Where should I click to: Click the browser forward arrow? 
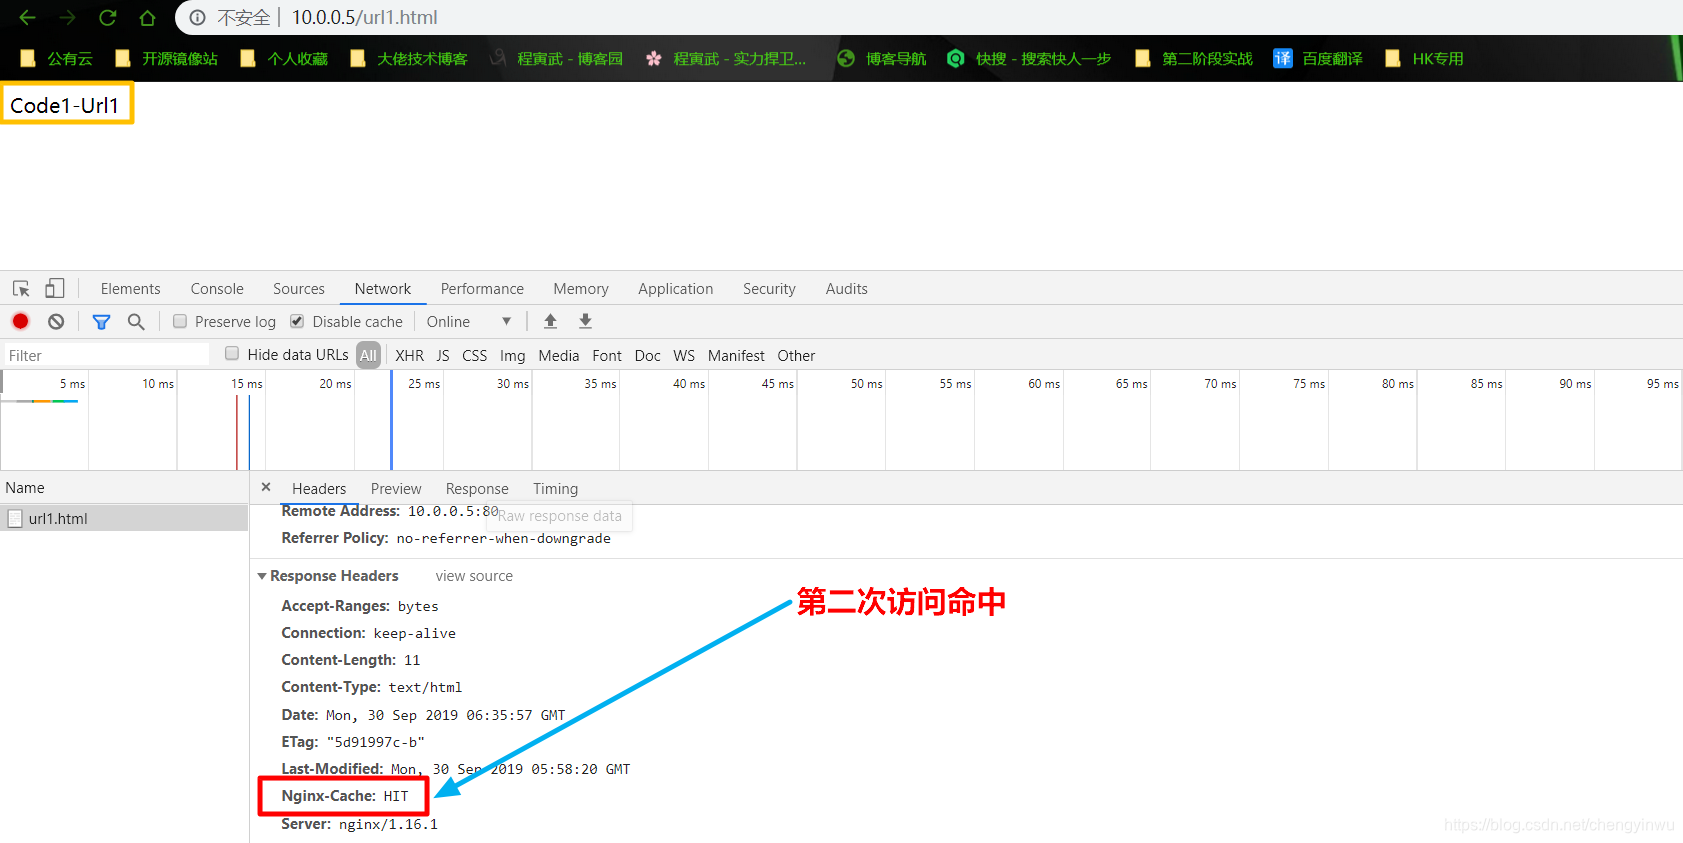(x=67, y=17)
